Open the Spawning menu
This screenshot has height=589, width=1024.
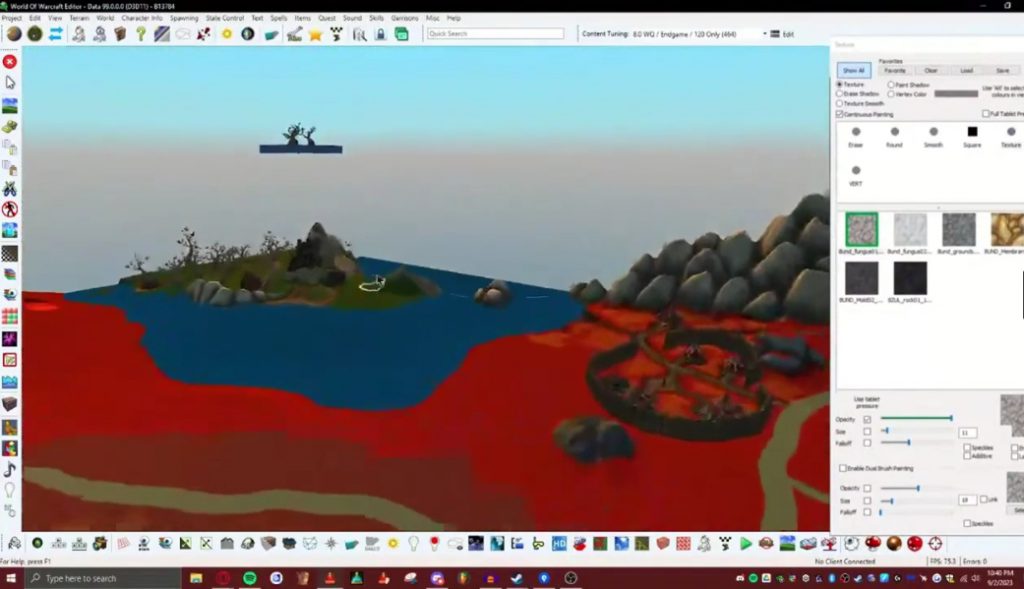tap(184, 18)
